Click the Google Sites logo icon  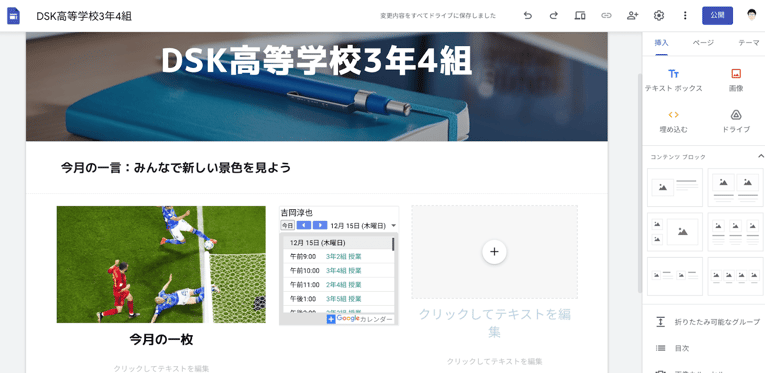[x=14, y=16]
